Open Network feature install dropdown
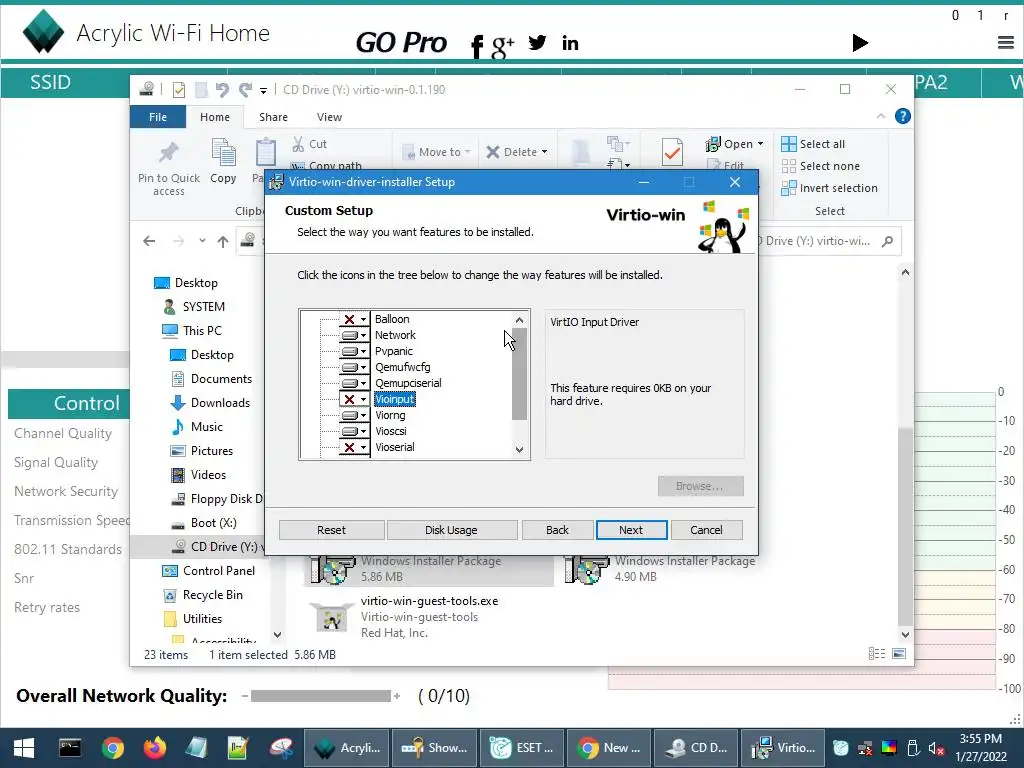1024x768 pixels. click(x=354, y=335)
